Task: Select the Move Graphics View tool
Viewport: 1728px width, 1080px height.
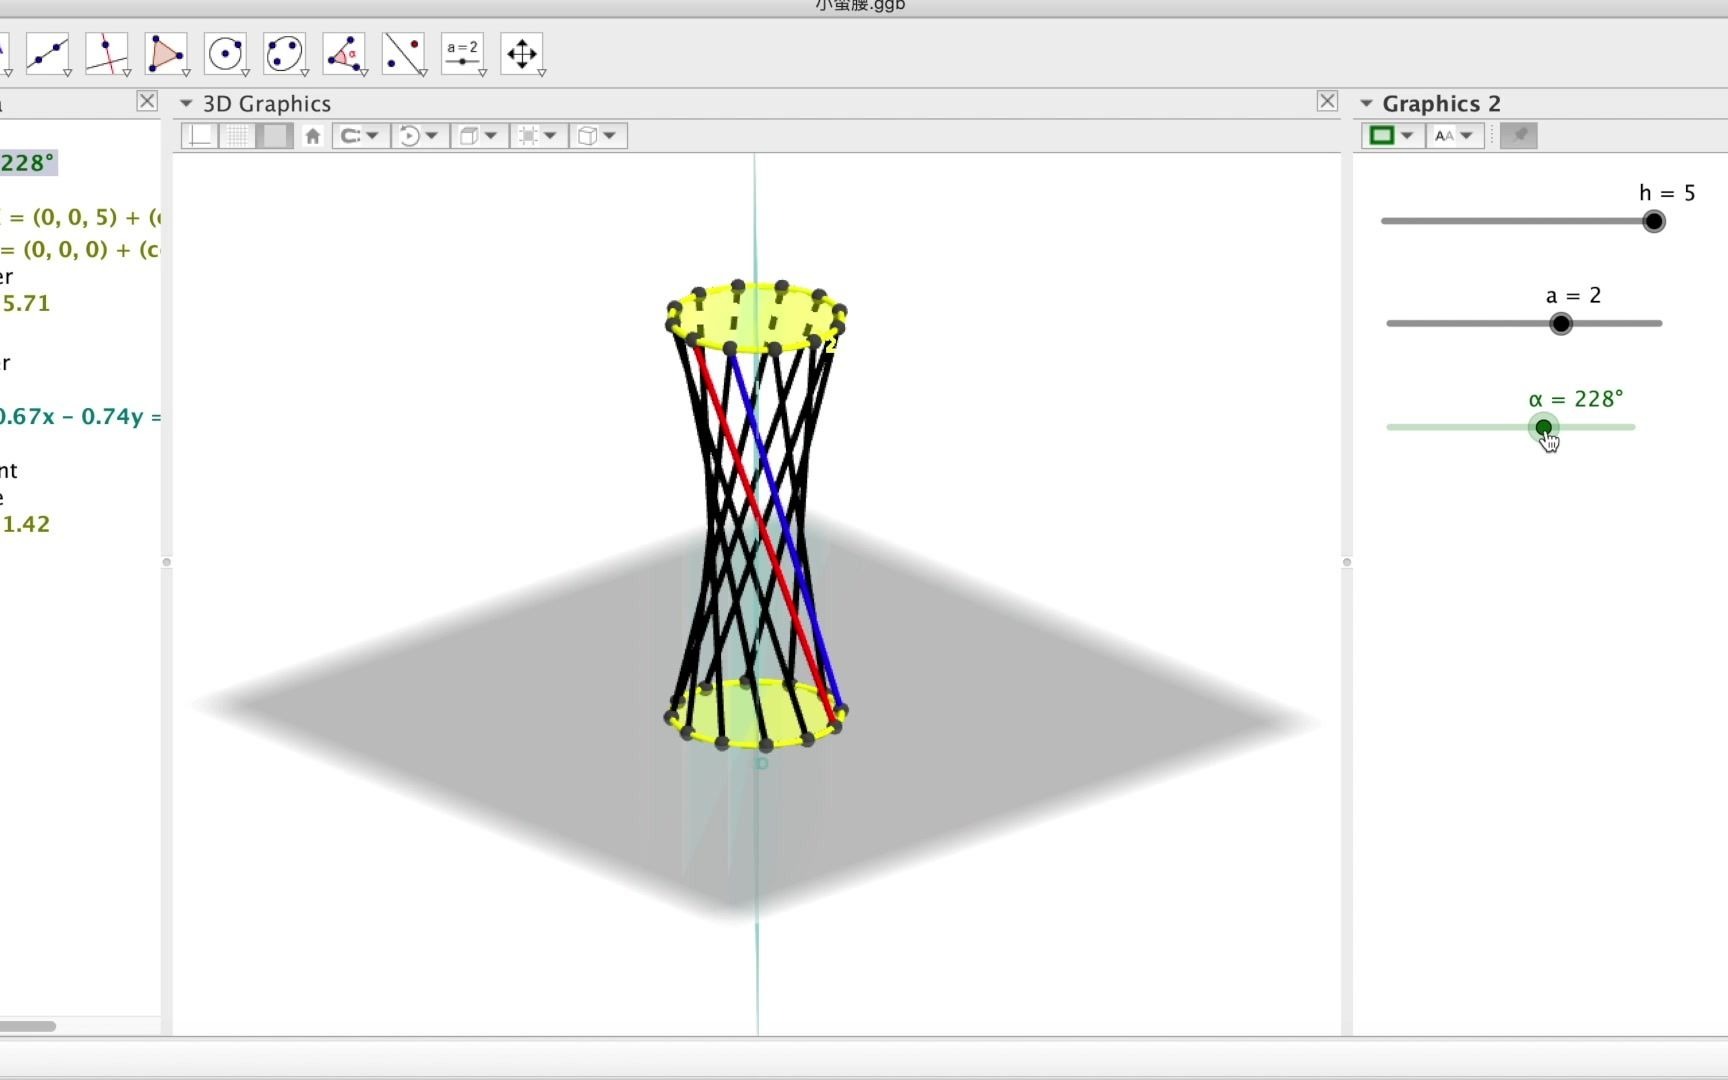Action: coord(522,53)
